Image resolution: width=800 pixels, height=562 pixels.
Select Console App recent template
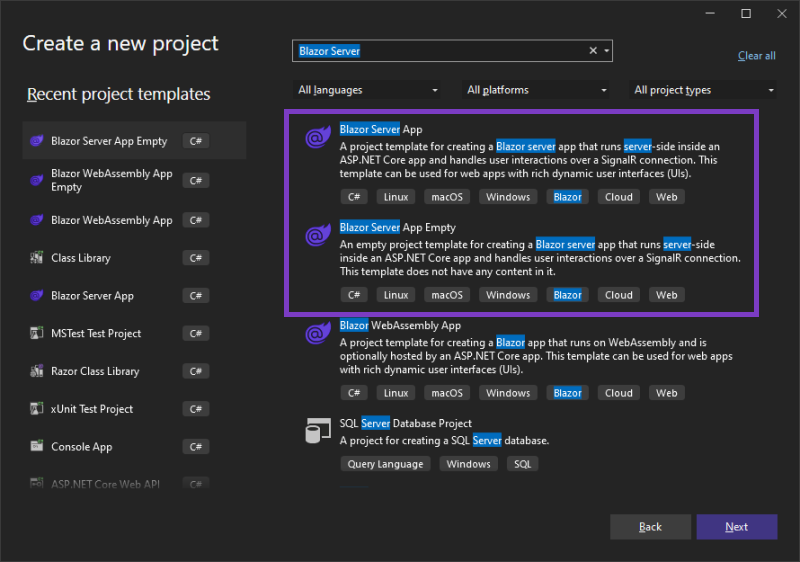coord(134,446)
